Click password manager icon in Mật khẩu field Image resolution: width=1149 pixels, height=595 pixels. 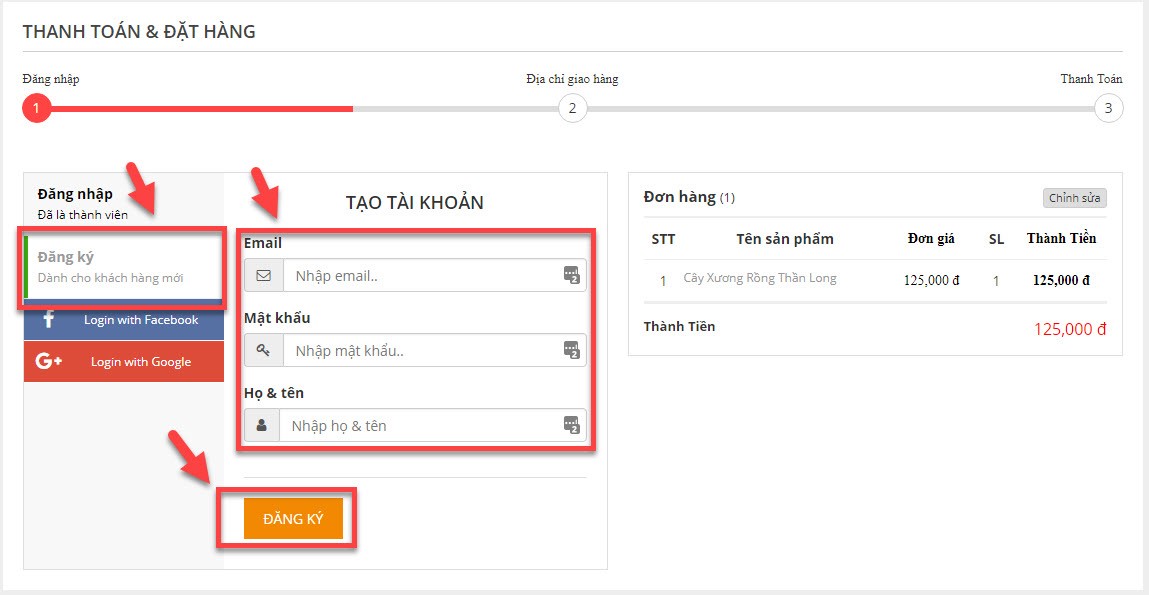(572, 350)
